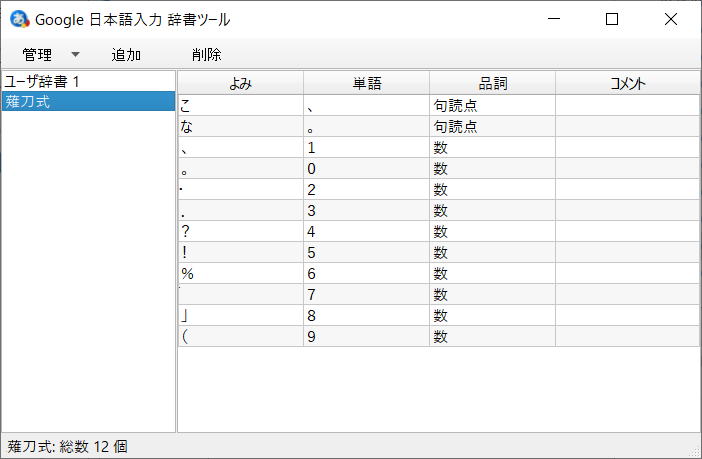Select the 単語 cell containing 3
Viewport: 702px width, 459px height.
(x=367, y=210)
